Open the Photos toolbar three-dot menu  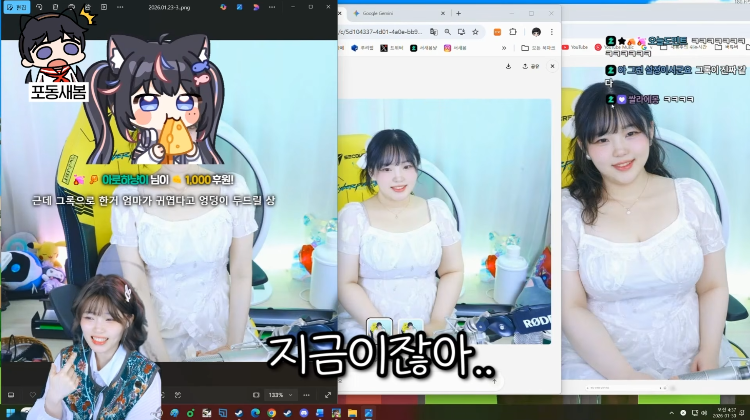(120, 7)
